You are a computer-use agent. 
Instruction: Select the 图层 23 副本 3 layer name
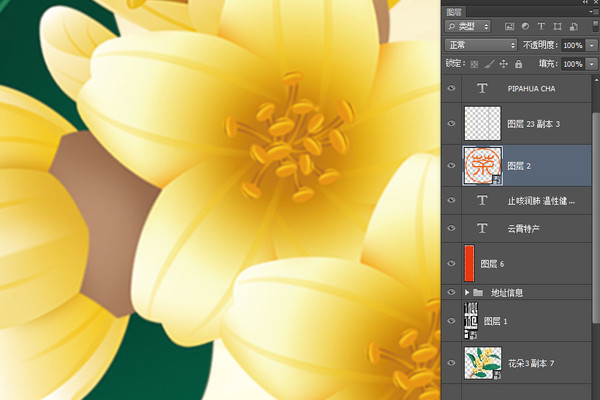[533, 124]
